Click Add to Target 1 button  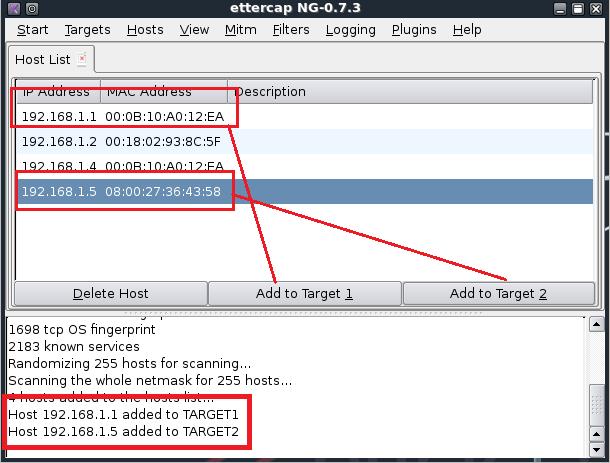304,293
